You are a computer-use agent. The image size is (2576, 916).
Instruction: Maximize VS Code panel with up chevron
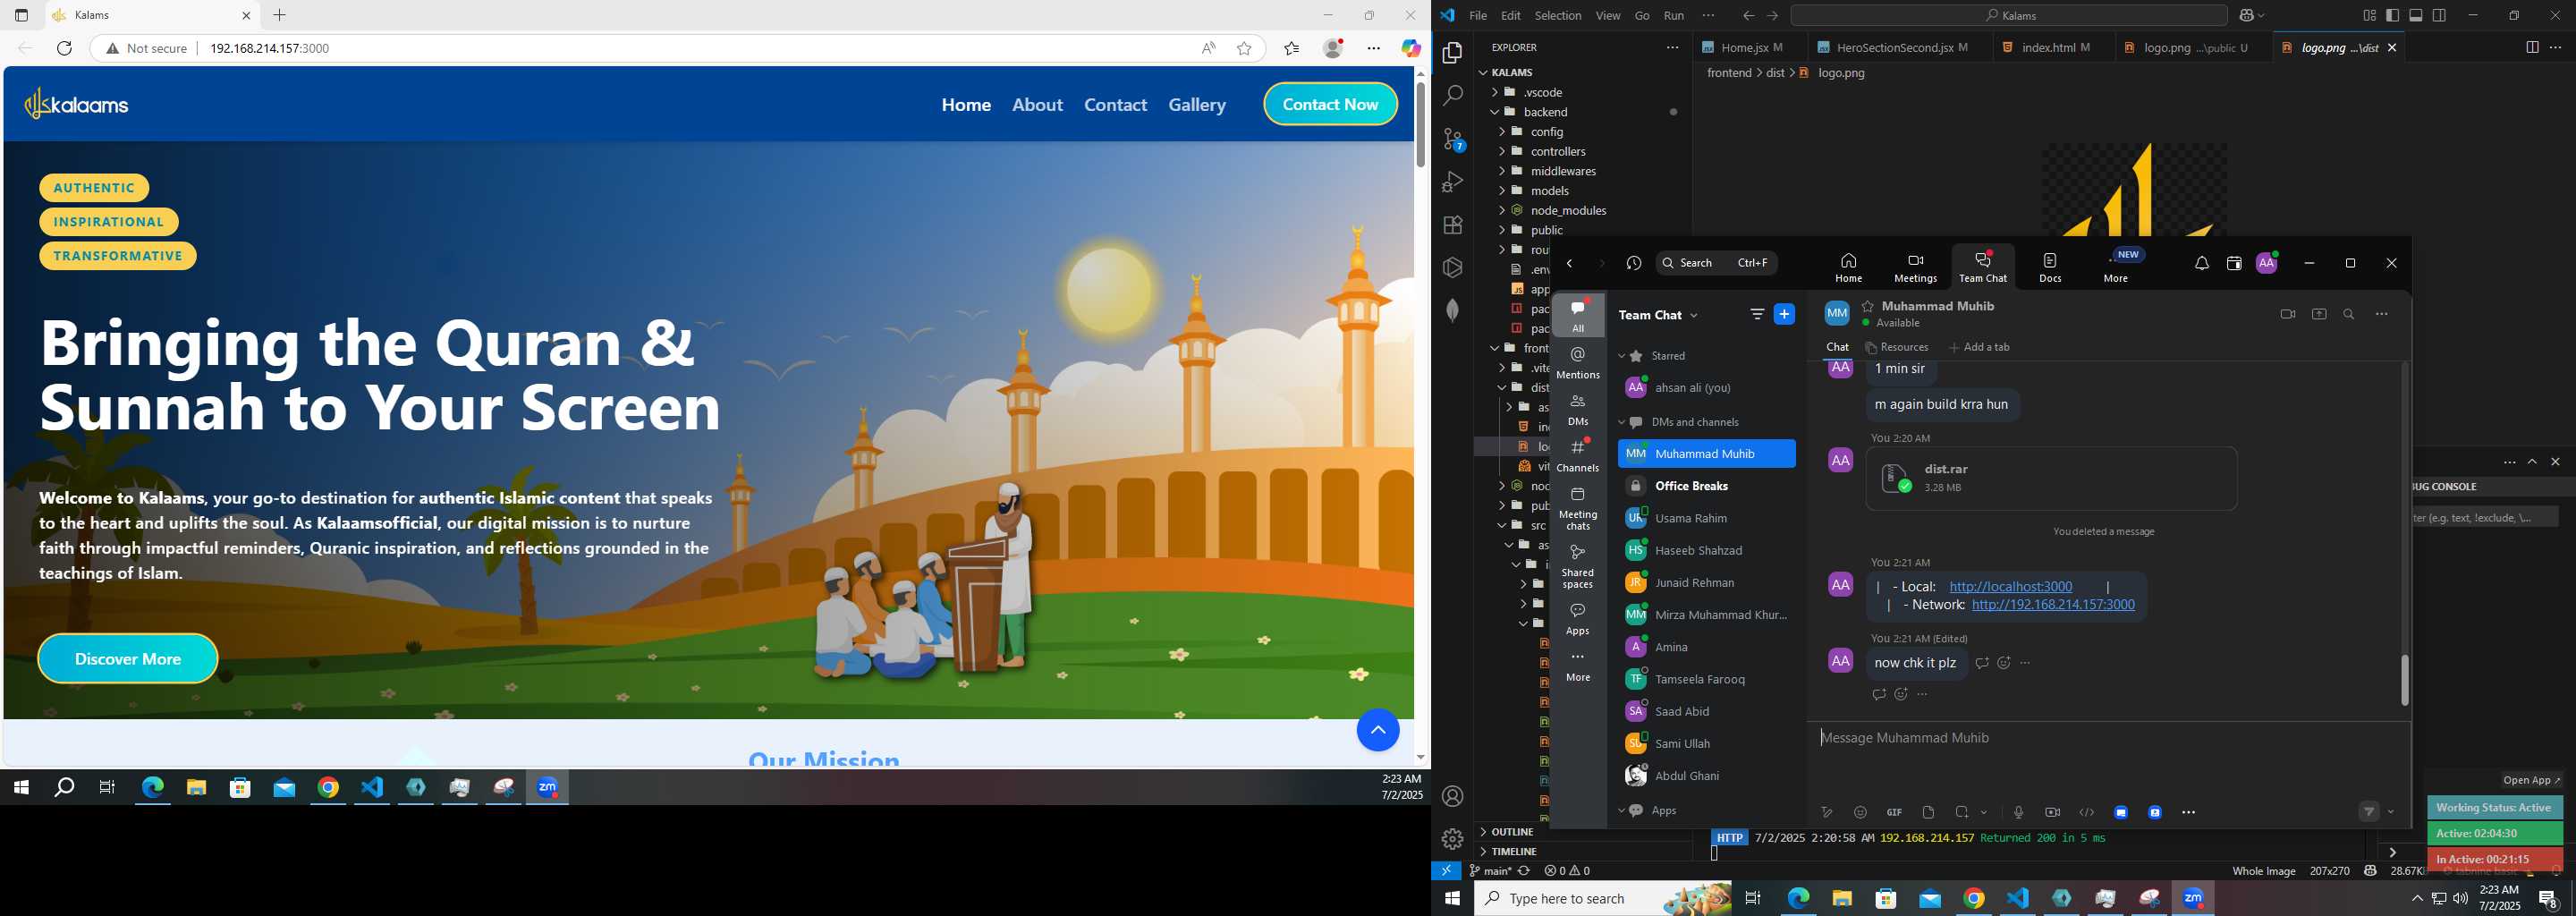pyautogui.click(x=2532, y=462)
